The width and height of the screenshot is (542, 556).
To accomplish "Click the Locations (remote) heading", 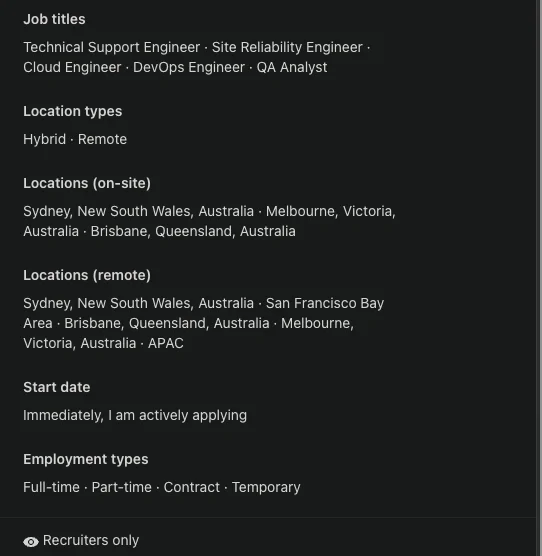I will [x=87, y=275].
